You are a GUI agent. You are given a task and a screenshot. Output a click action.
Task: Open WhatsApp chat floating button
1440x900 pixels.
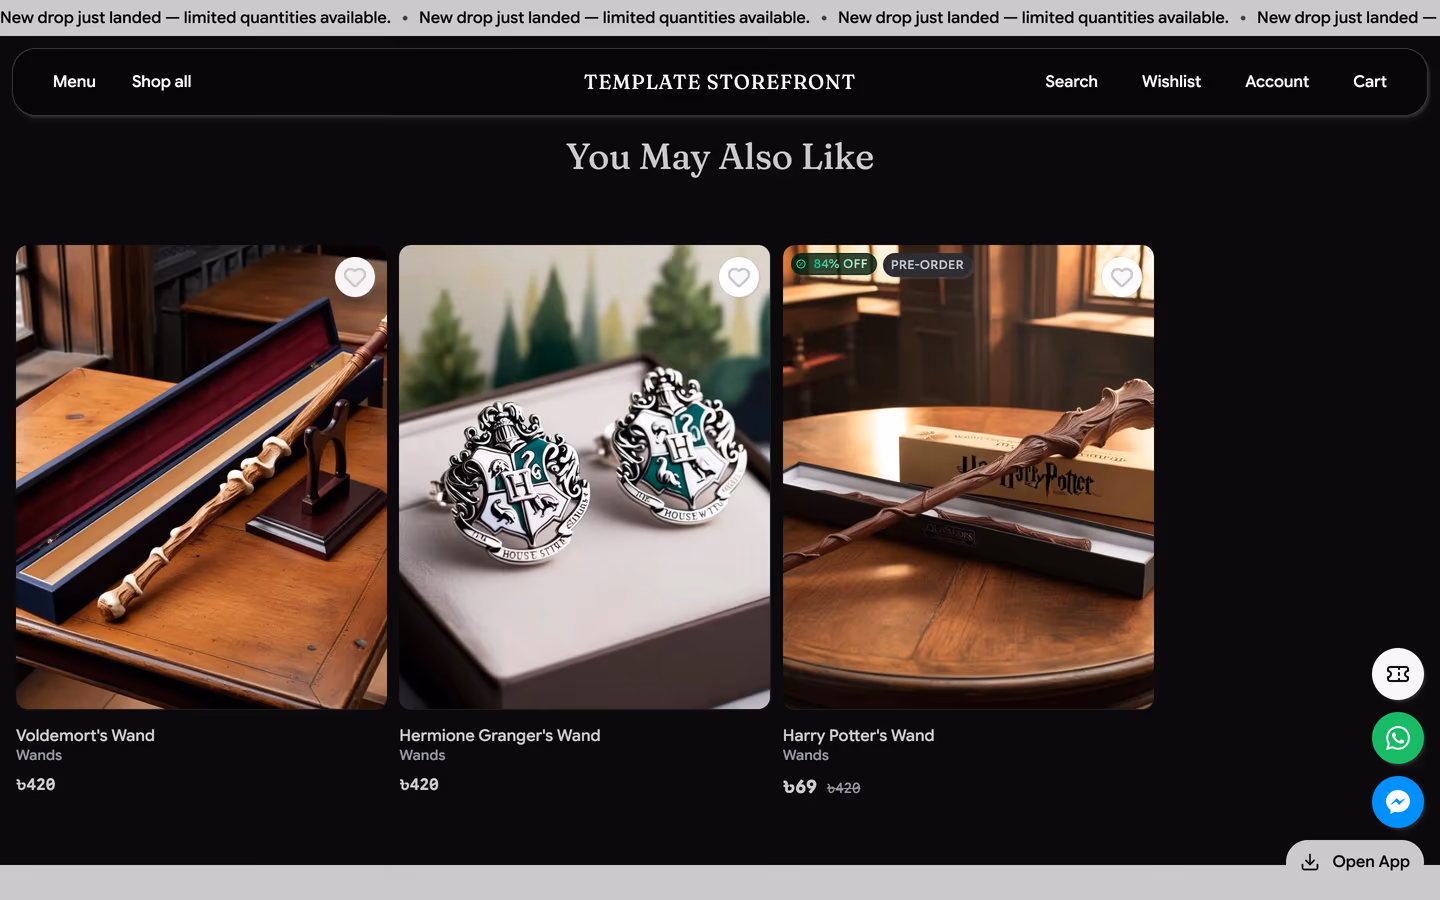[x=1398, y=738]
